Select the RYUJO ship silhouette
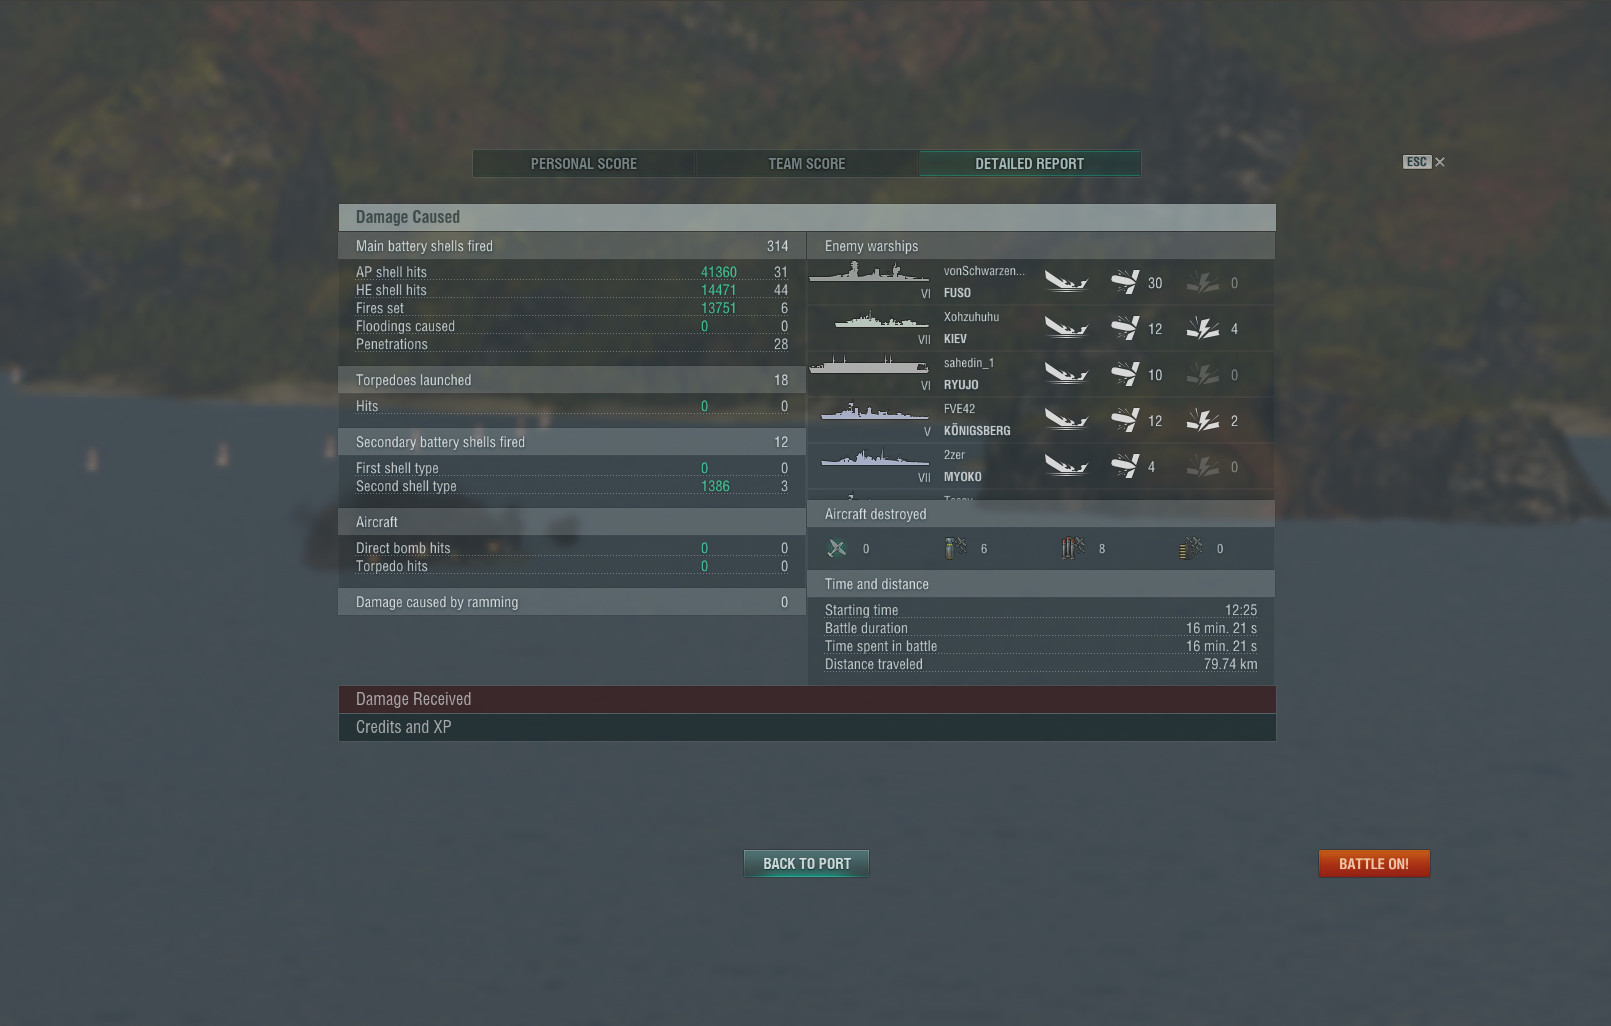Screen dimensions: 1611x1026 tap(869, 365)
